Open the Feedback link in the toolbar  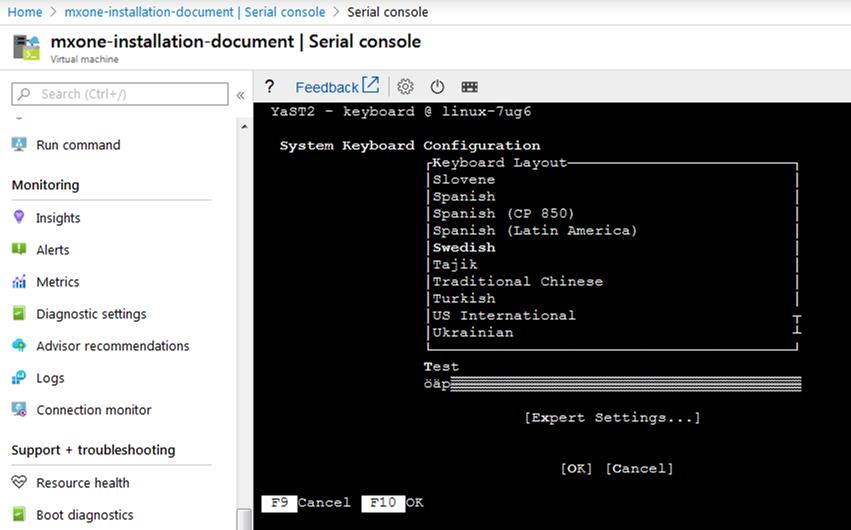[337, 86]
